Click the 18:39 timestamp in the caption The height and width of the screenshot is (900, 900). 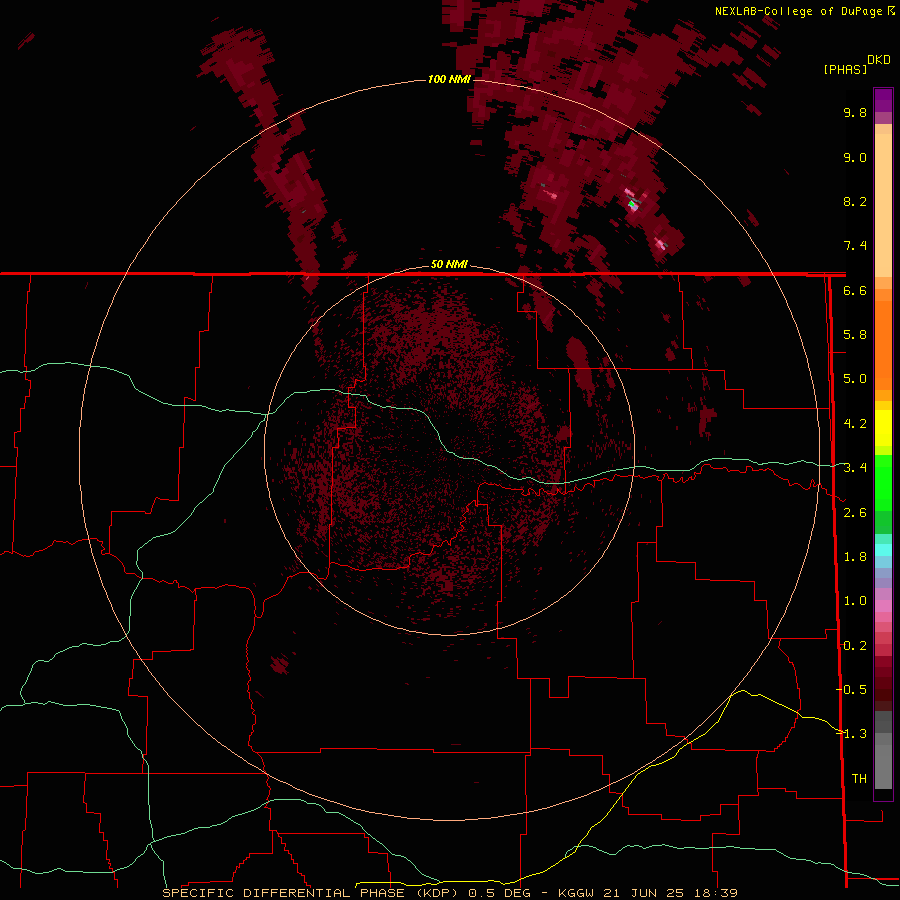click(715, 893)
